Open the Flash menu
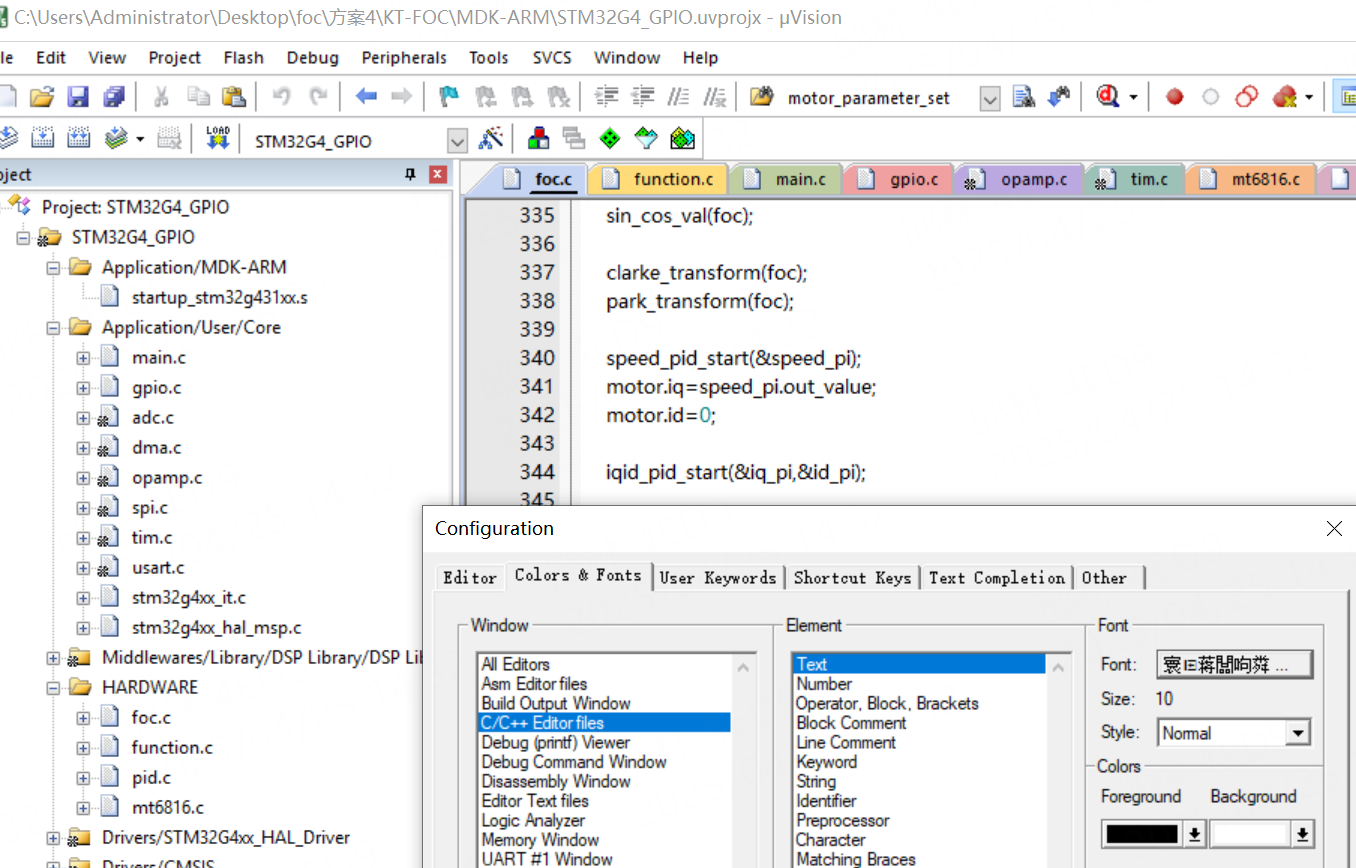This screenshot has width=1356, height=868. (x=244, y=58)
